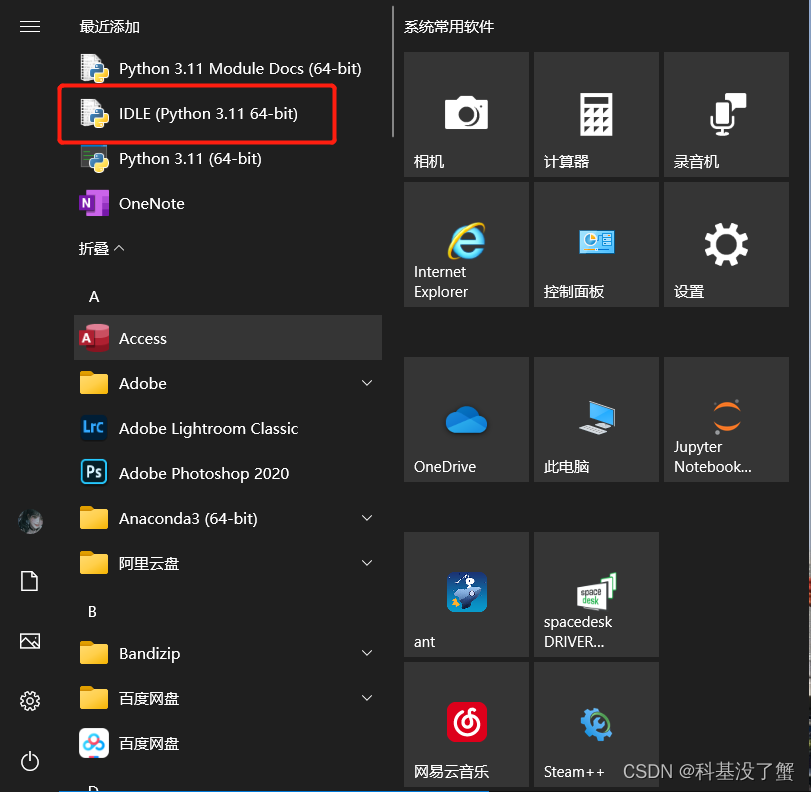
Task: Click the app list scrollbar
Action: (393, 71)
